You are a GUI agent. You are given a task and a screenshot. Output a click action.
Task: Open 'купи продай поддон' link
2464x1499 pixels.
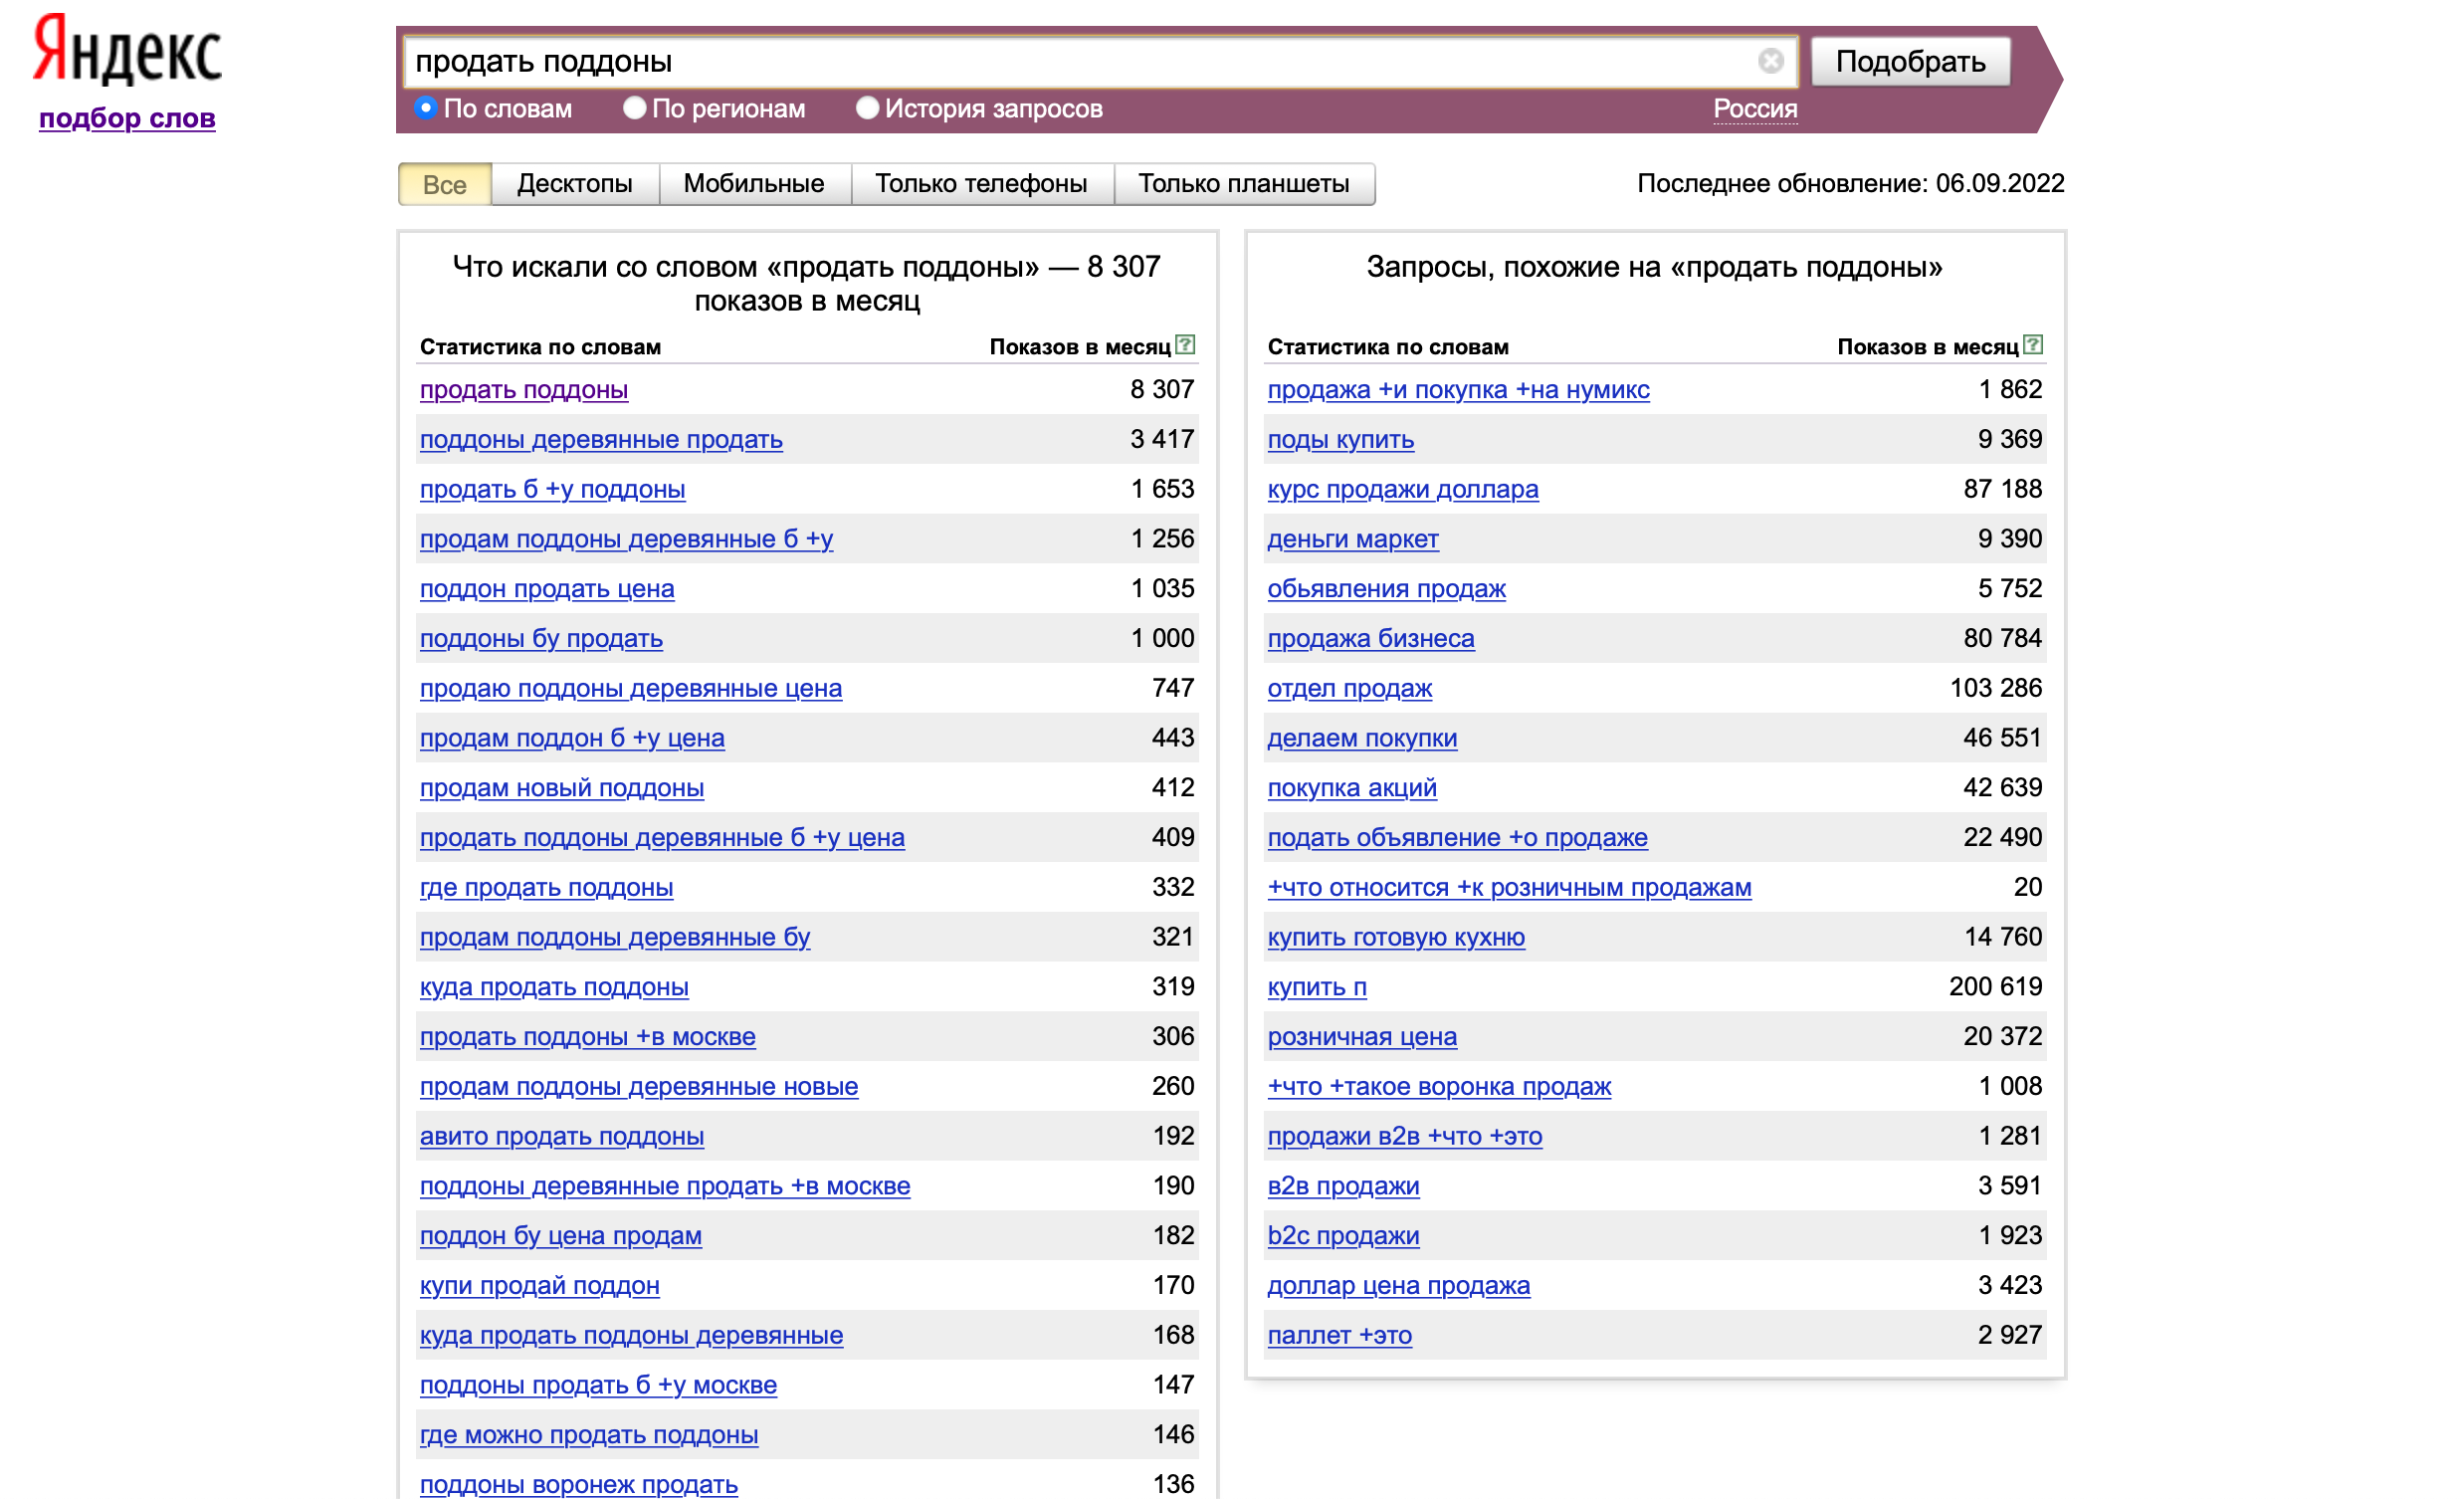[x=540, y=1287]
